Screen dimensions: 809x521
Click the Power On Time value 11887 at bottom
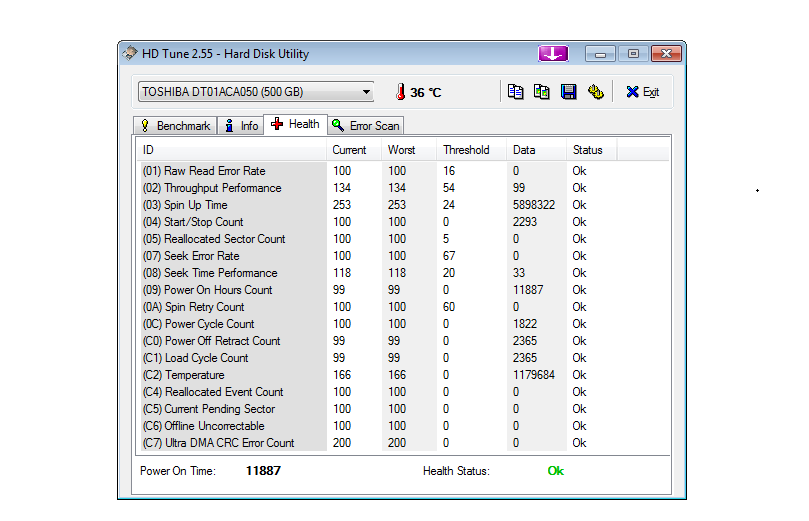(x=263, y=471)
